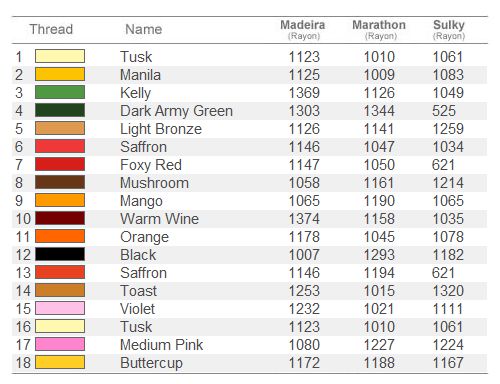500x384 pixels.
Task: Click Madeira code 1178 for Orange
Action: point(304,237)
